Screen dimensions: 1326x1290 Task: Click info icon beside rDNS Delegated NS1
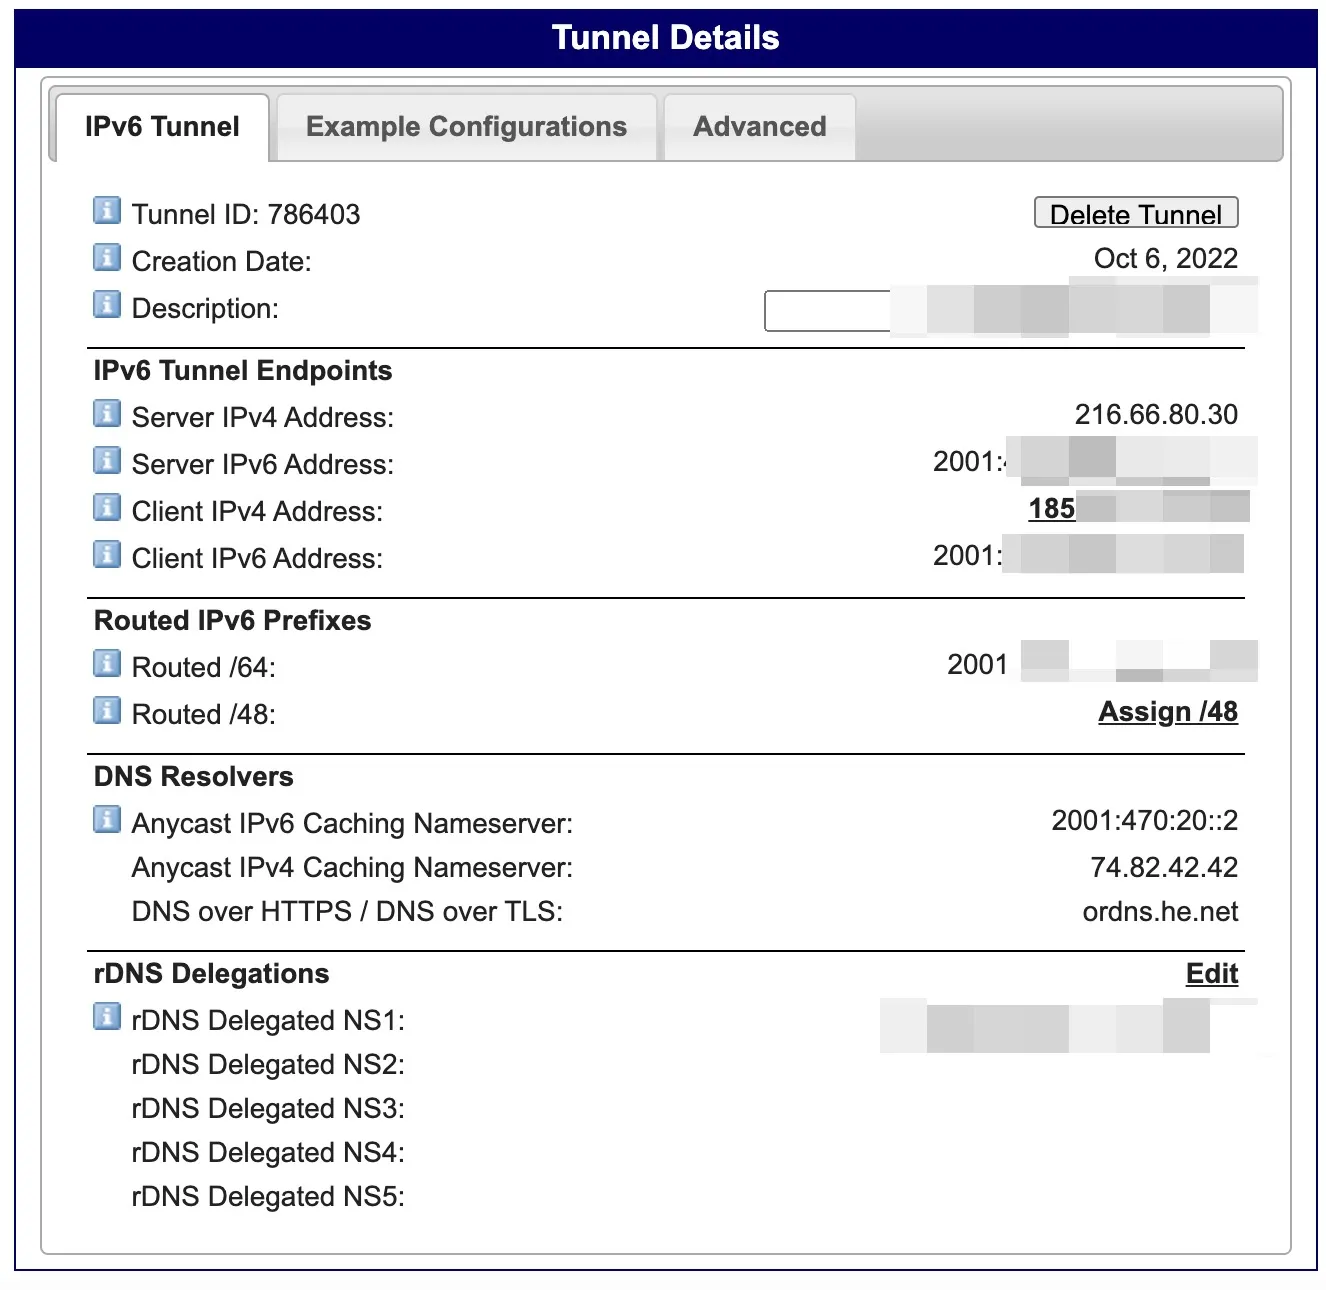tap(107, 1017)
